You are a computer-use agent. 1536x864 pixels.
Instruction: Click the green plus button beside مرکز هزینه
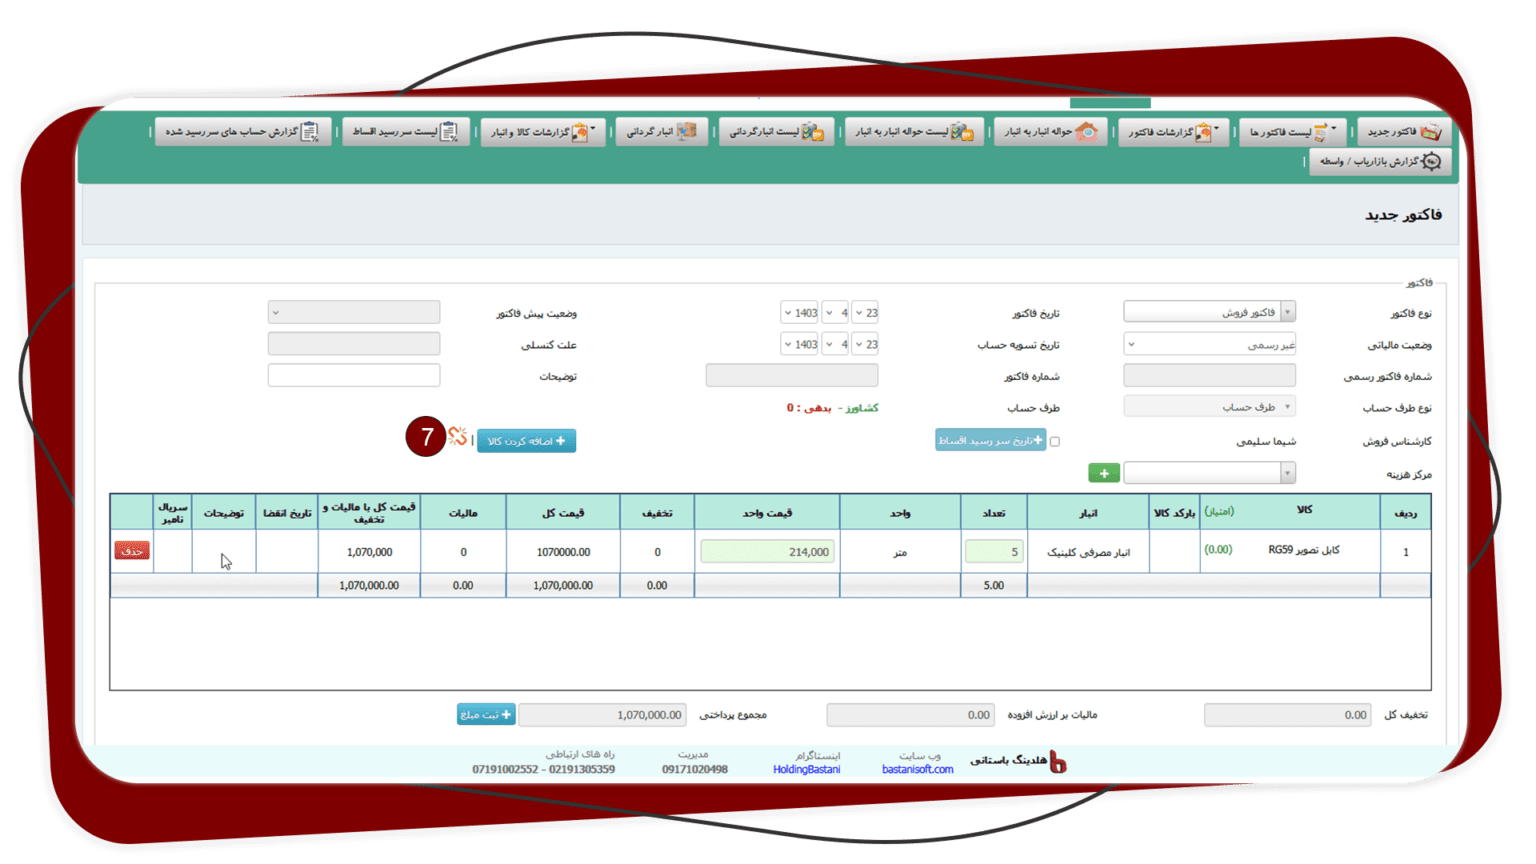pos(1103,473)
